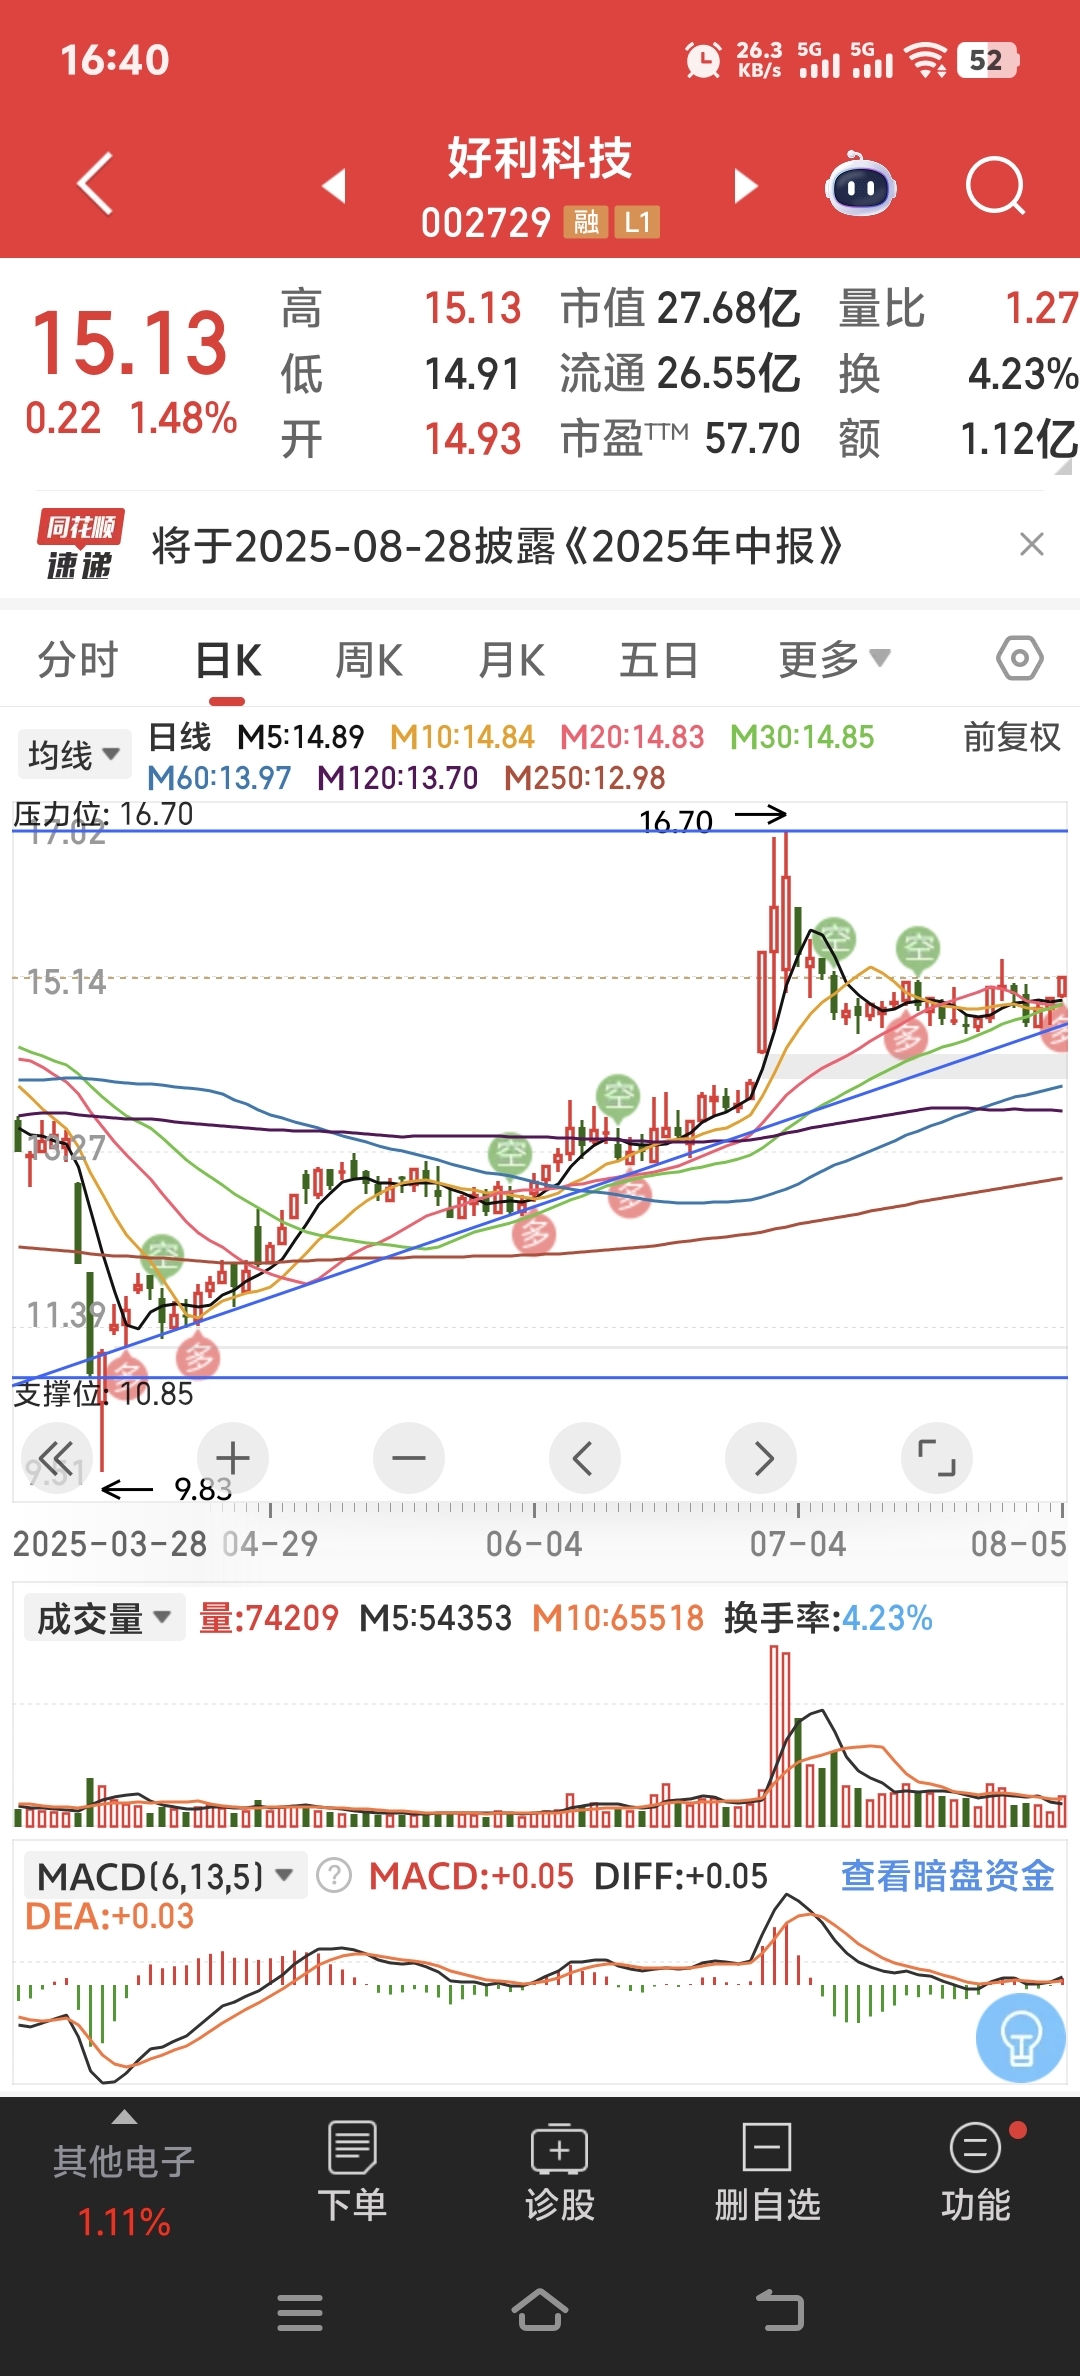Tap M5:14.89 moving average label
Screen dimensions: 1080x2376
point(301,737)
